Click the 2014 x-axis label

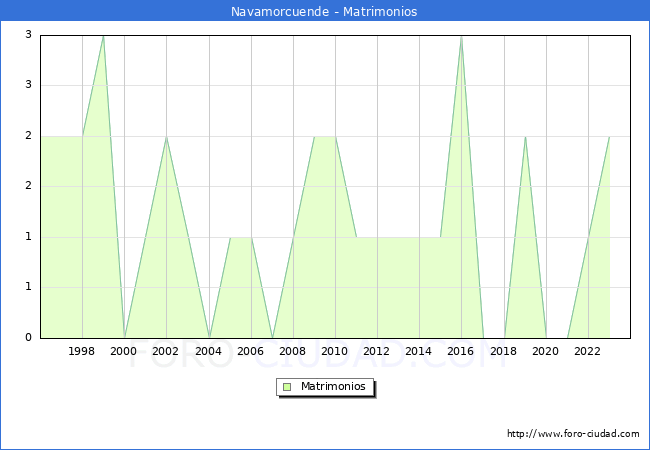(419, 351)
